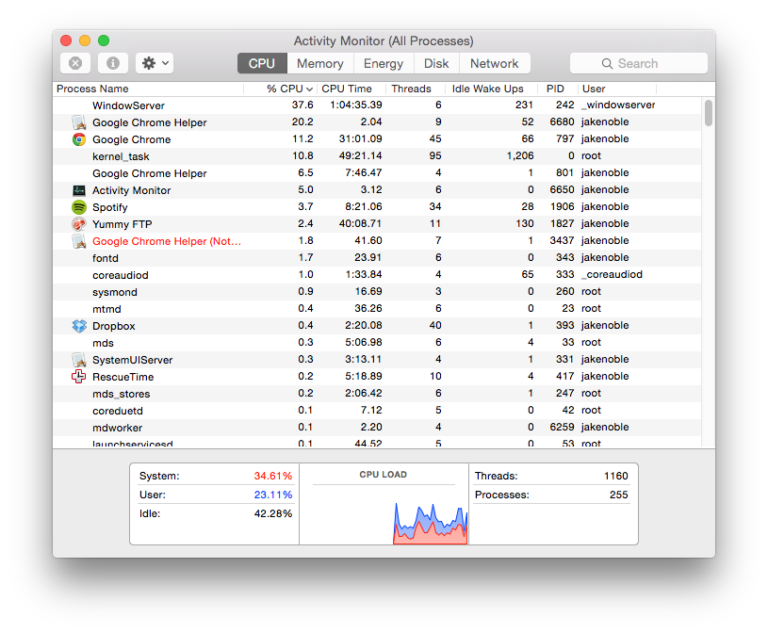The image size is (768, 633).
Task: Click the System 34.61% value
Action: (x=273, y=476)
